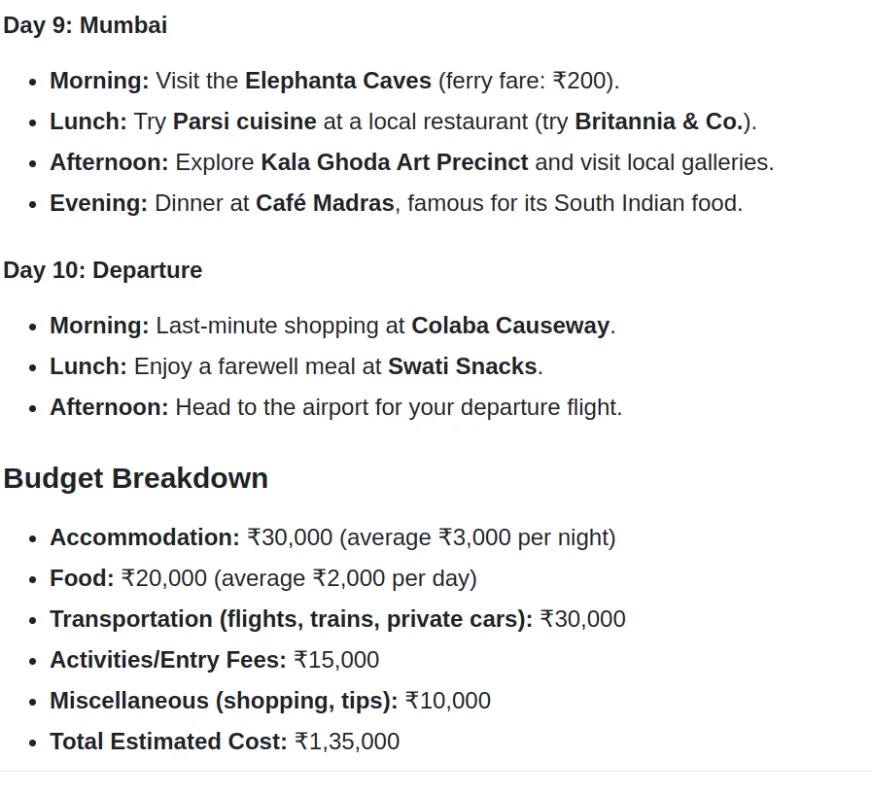872x795 pixels.
Task: Click Swati Snacks farewell meal text
Action: tap(462, 367)
